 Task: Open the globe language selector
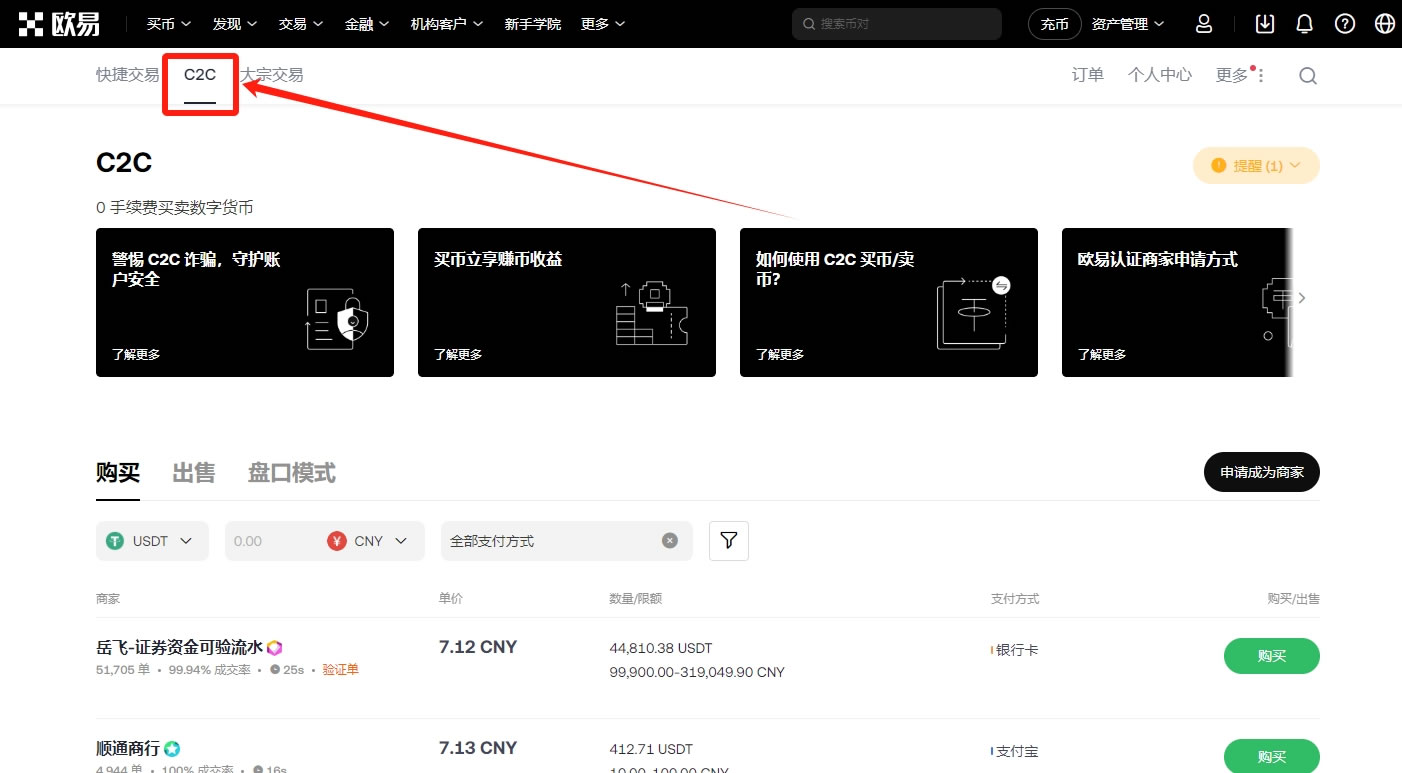pos(1384,24)
